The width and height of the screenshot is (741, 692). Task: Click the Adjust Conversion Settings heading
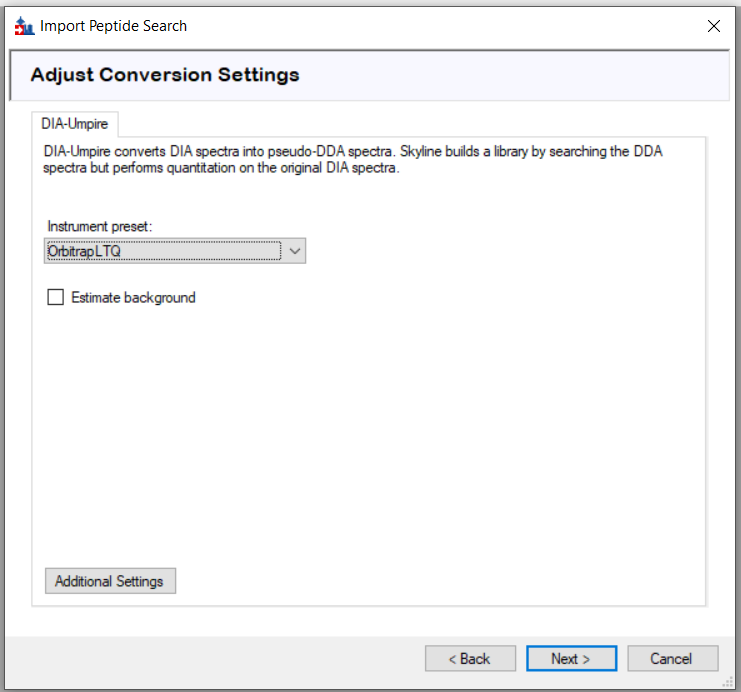[165, 75]
